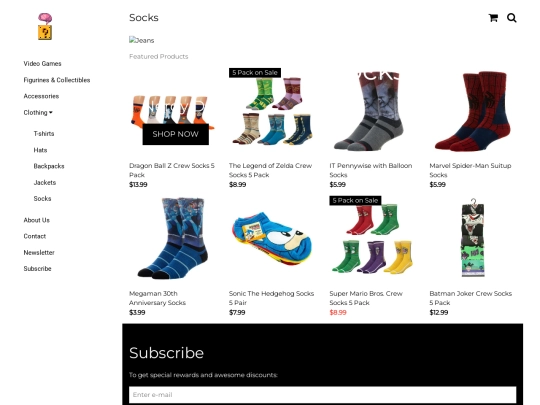
Task: Open the Backpacks subcategory
Action: coord(49,166)
